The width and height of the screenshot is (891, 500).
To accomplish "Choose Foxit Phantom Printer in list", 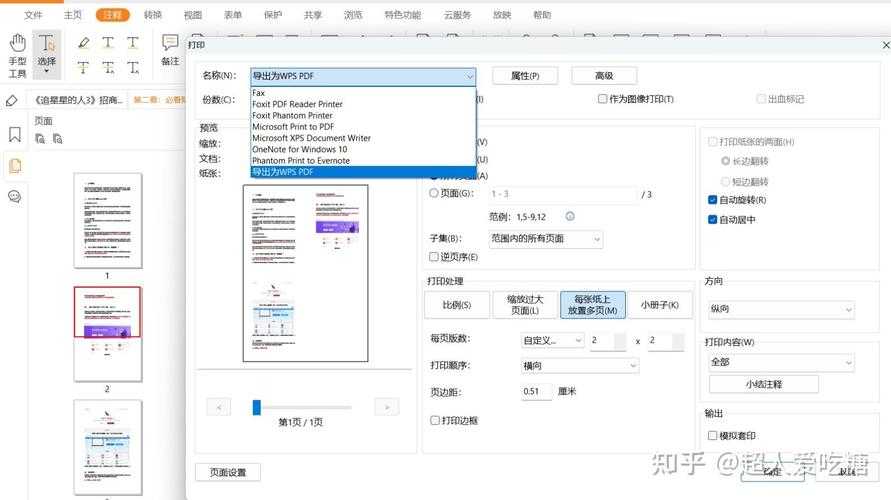I will (363, 115).
